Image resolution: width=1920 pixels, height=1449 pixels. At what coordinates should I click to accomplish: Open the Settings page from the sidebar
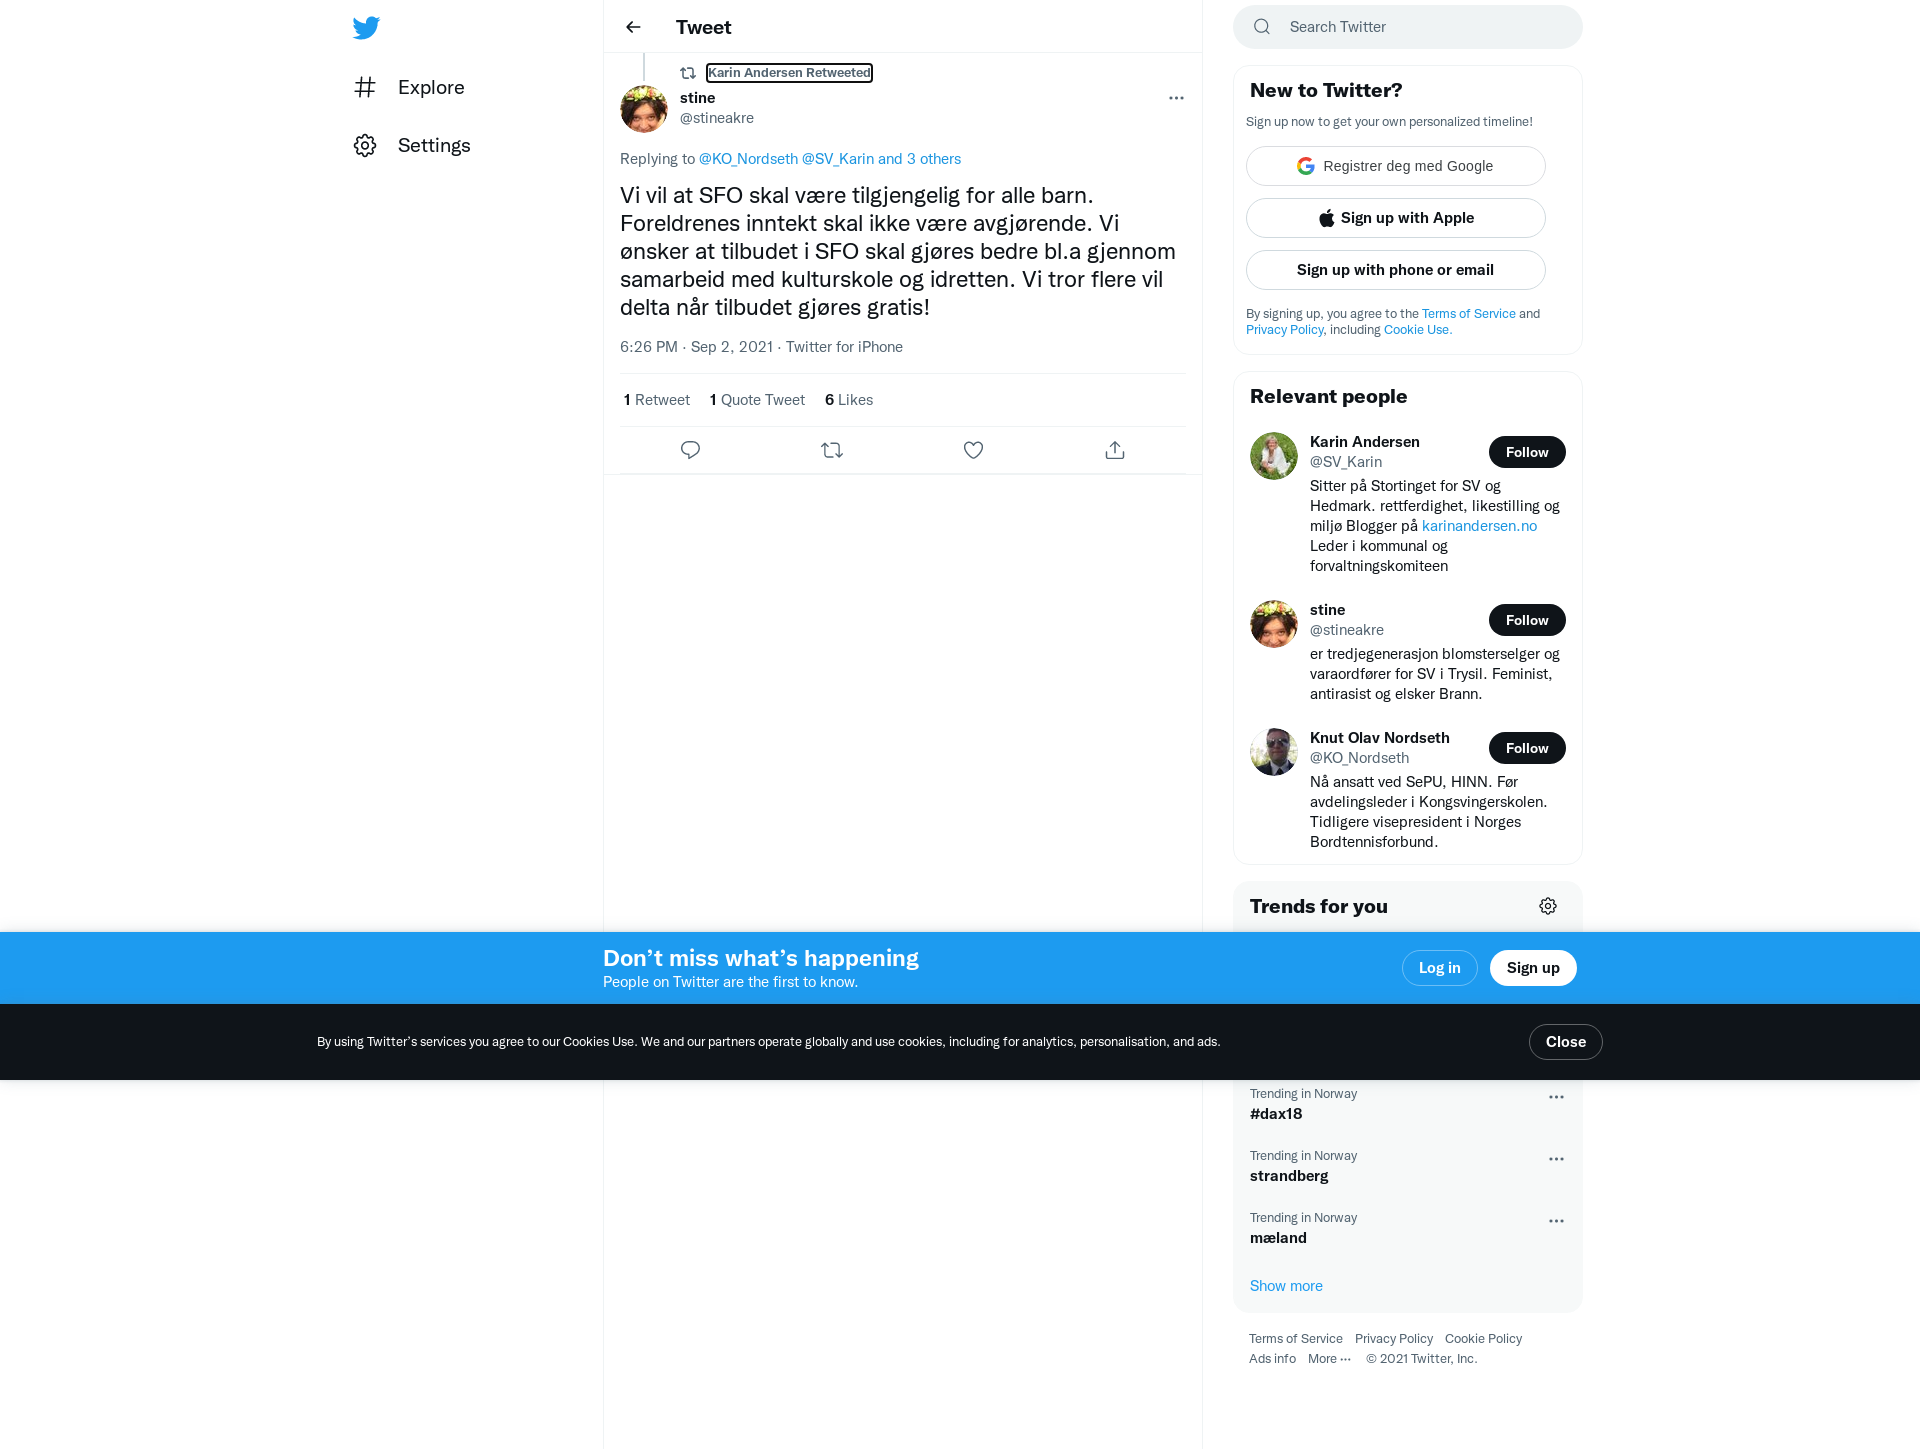[412, 145]
